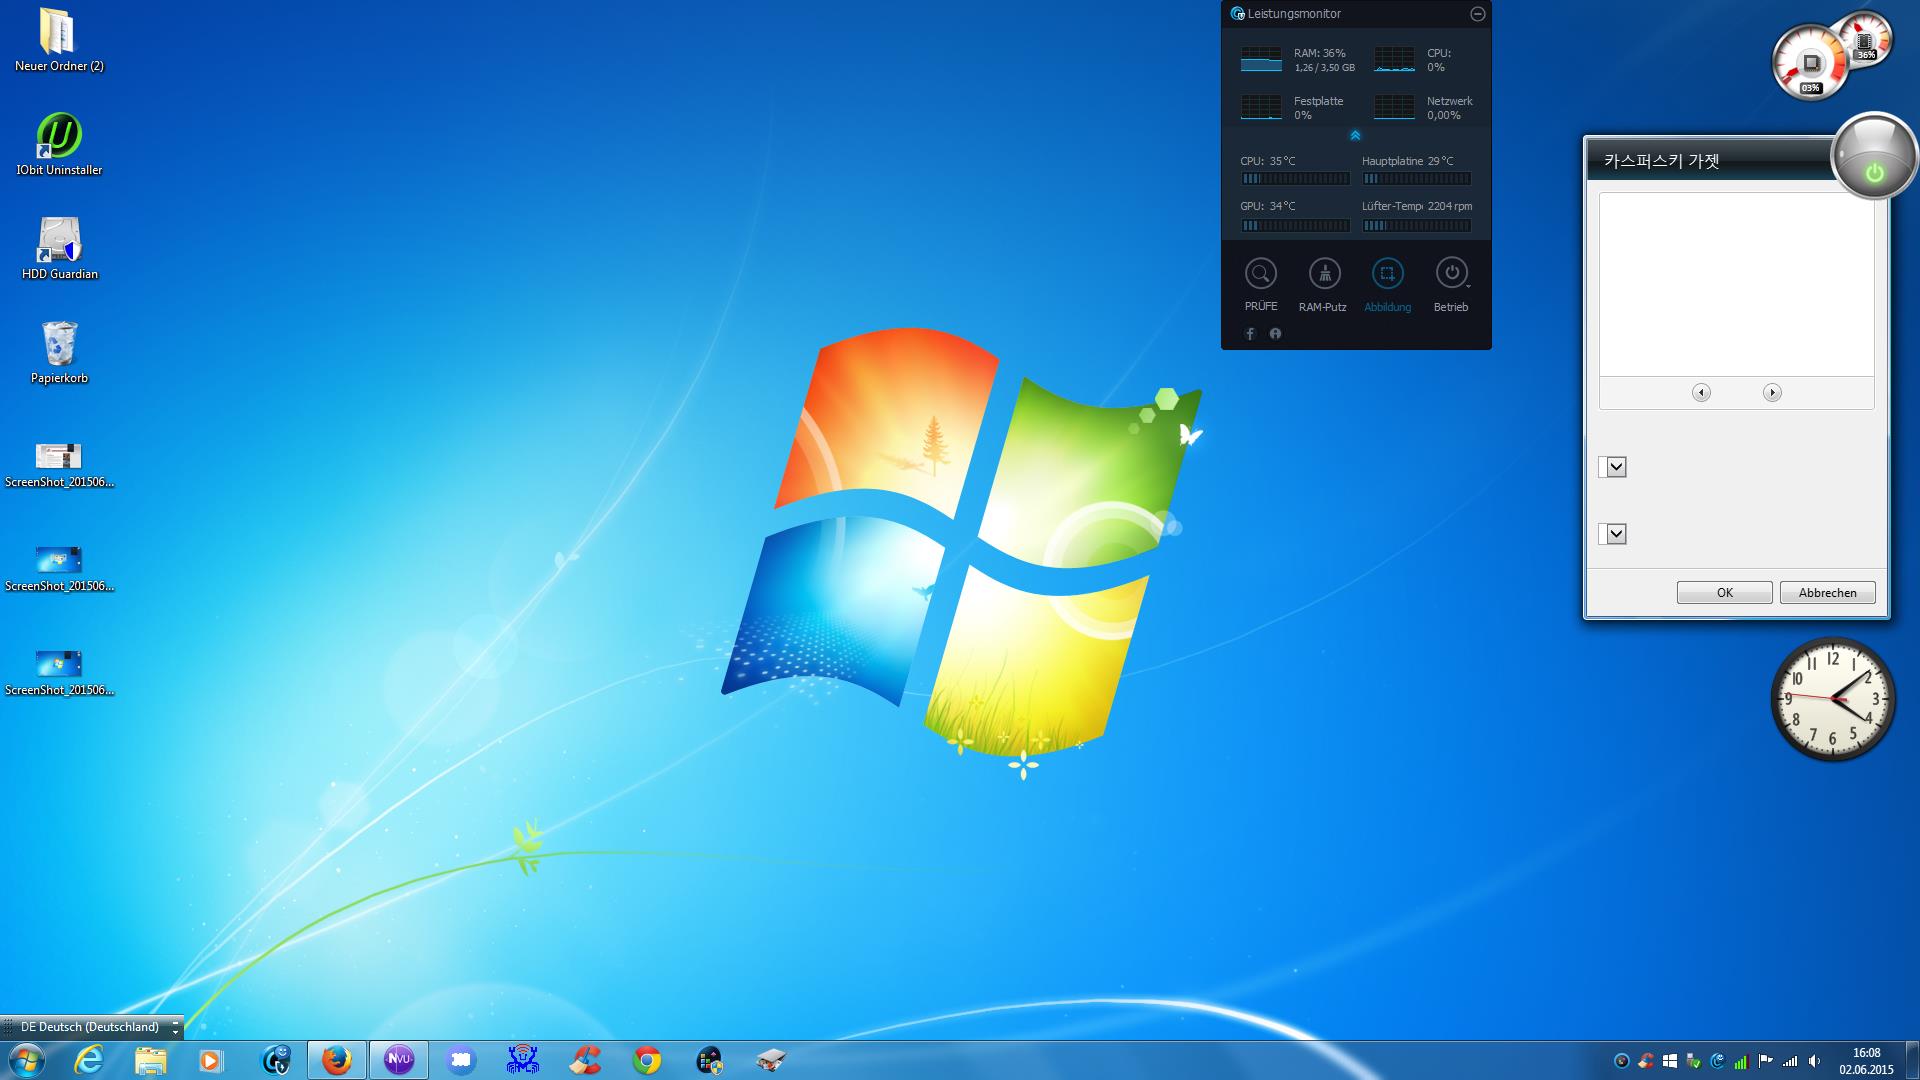Collapse Leistungsmonitor details with double-chevron arrow
The width and height of the screenshot is (1920, 1080).
(x=1355, y=135)
